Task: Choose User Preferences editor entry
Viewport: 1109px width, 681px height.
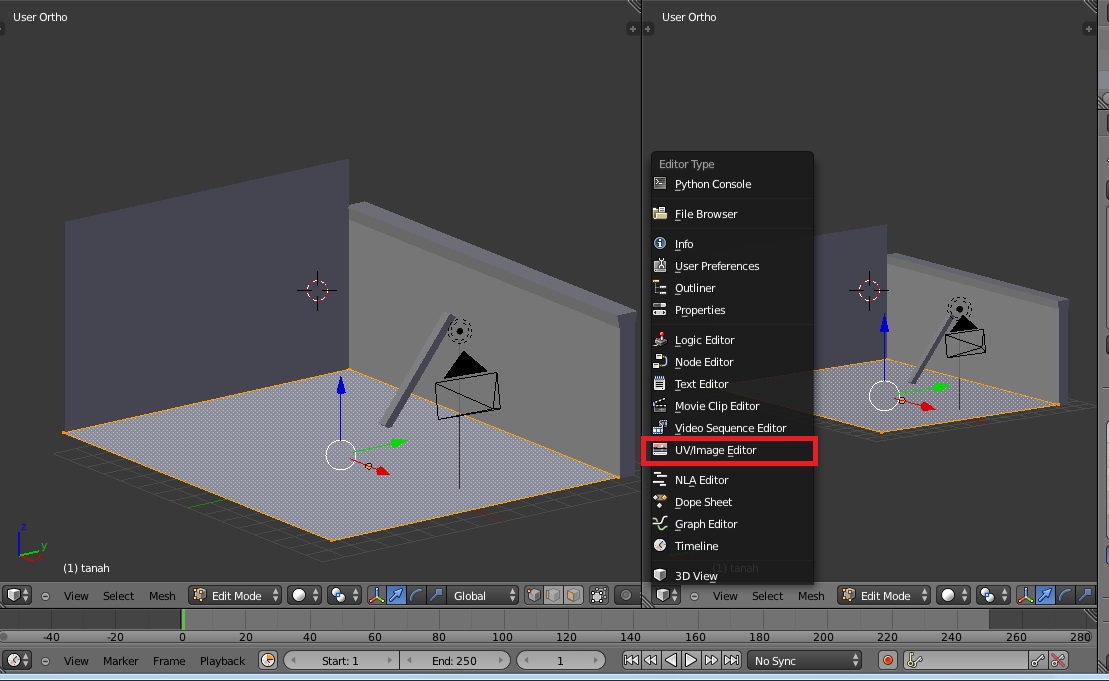Action: [732, 266]
